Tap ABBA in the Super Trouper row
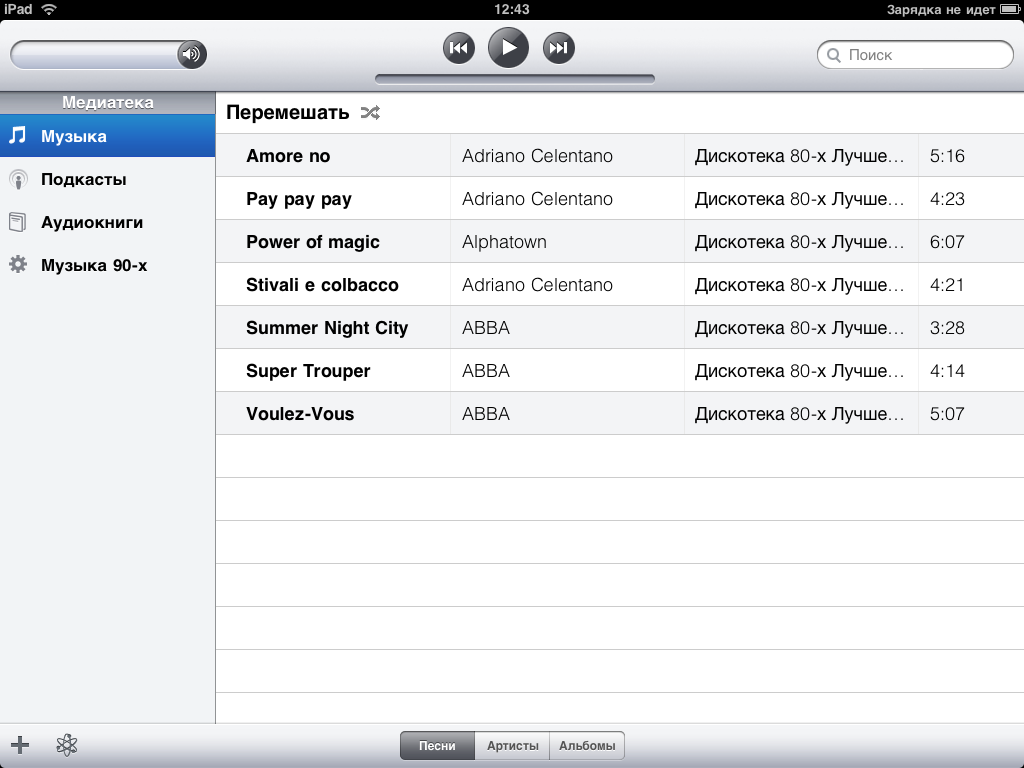 [x=486, y=372]
